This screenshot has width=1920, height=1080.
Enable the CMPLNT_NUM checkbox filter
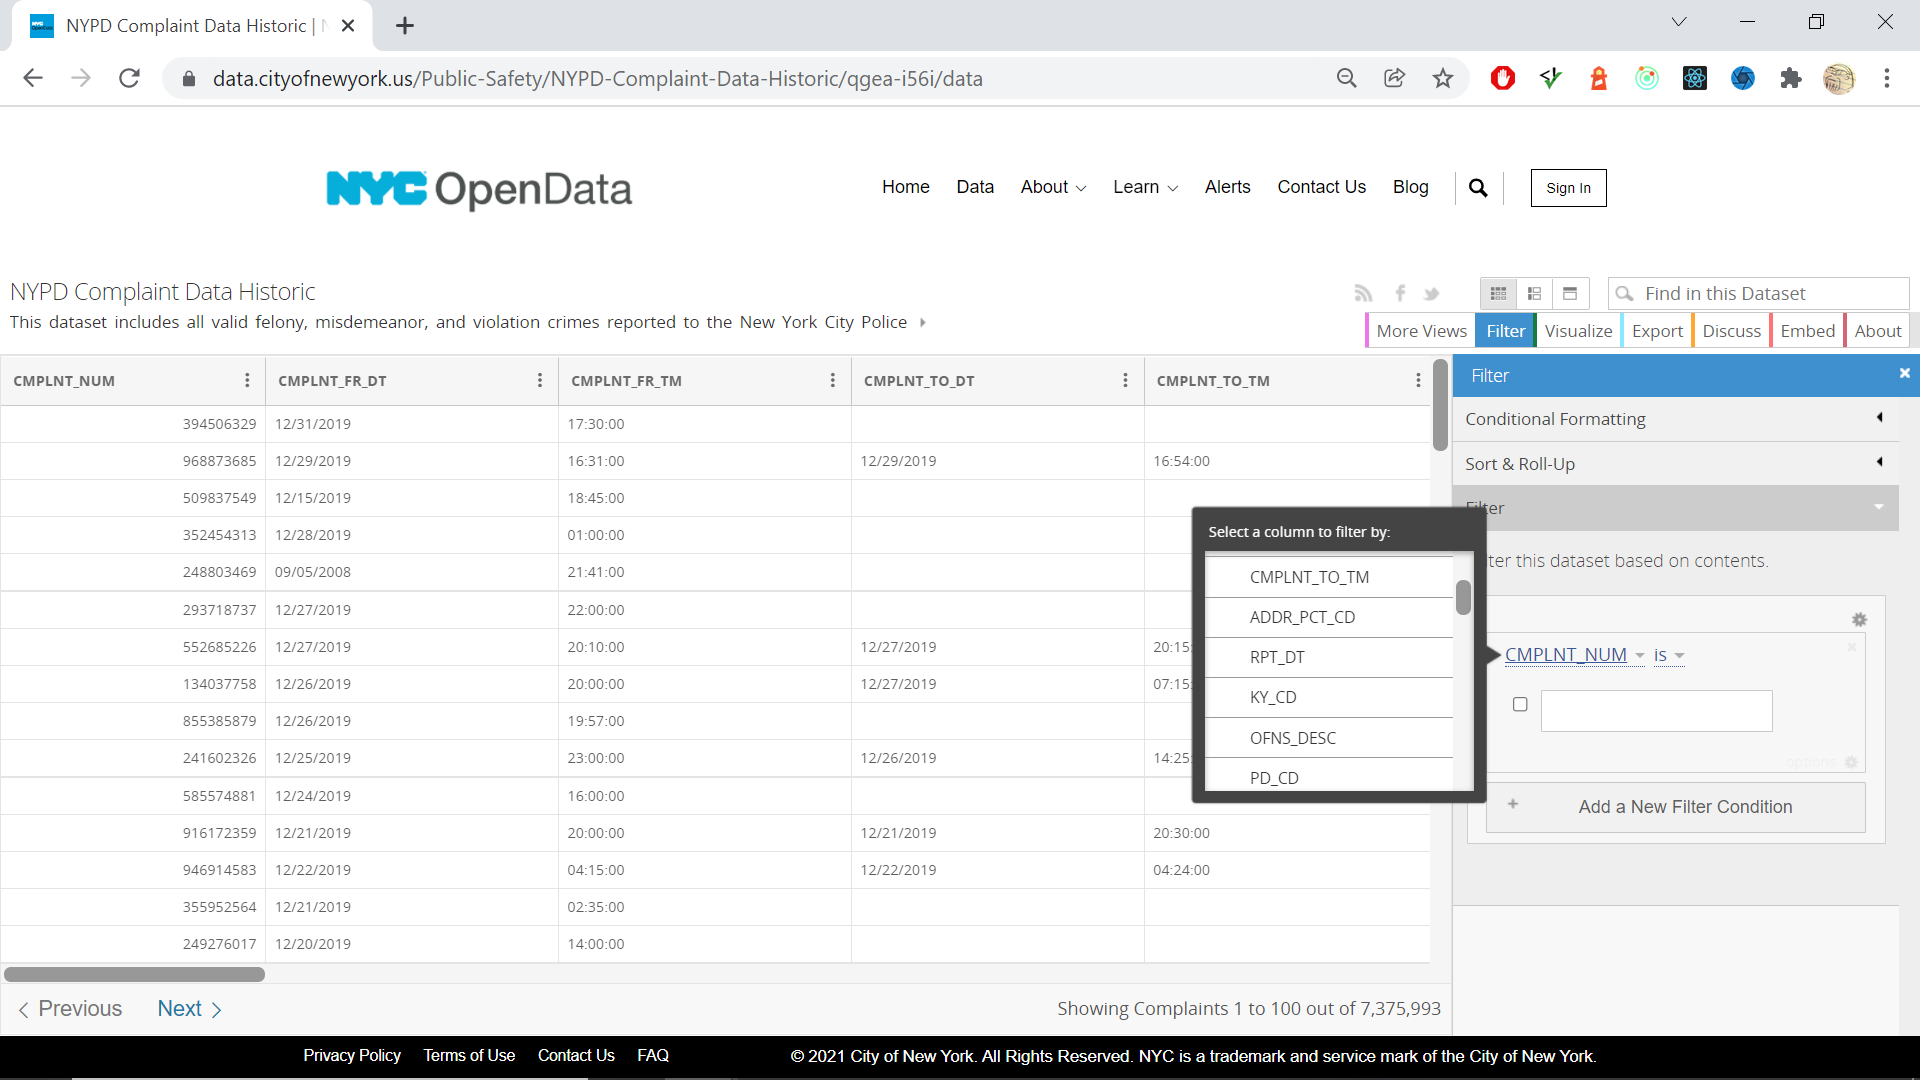(1519, 703)
